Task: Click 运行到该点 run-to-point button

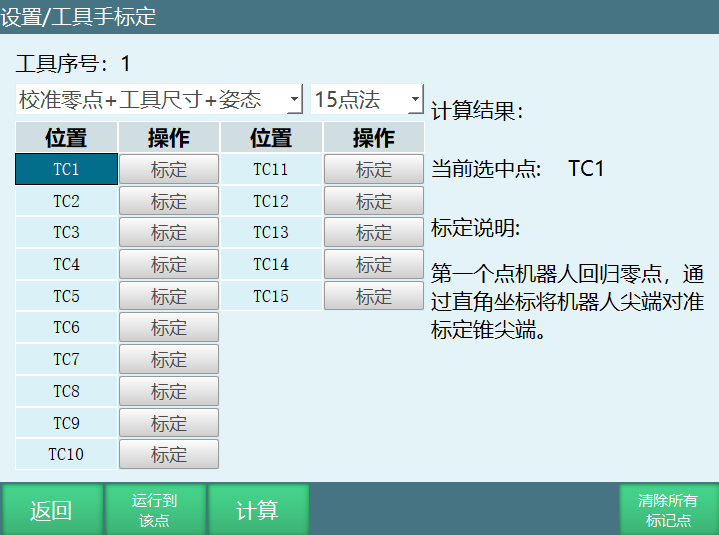Action: (154, 510)
